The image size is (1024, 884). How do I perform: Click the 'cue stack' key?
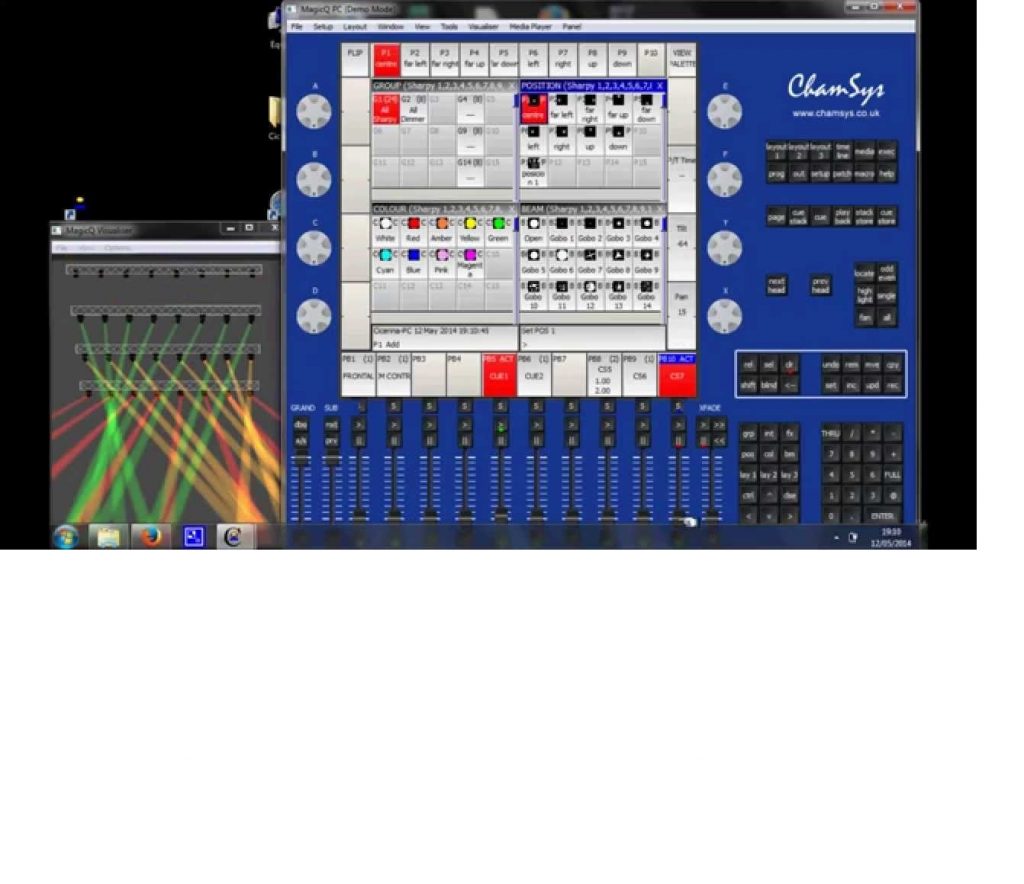click(798, 217)
